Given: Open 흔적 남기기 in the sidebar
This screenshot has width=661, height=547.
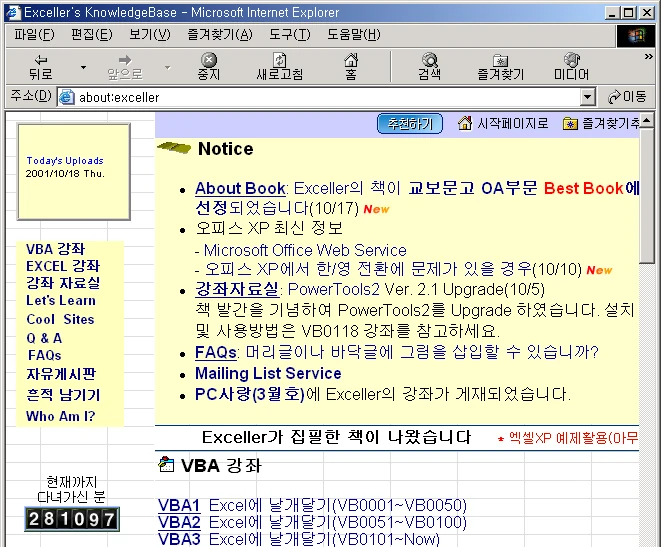Looking at the screenshot, I should (x=63, y=395).
